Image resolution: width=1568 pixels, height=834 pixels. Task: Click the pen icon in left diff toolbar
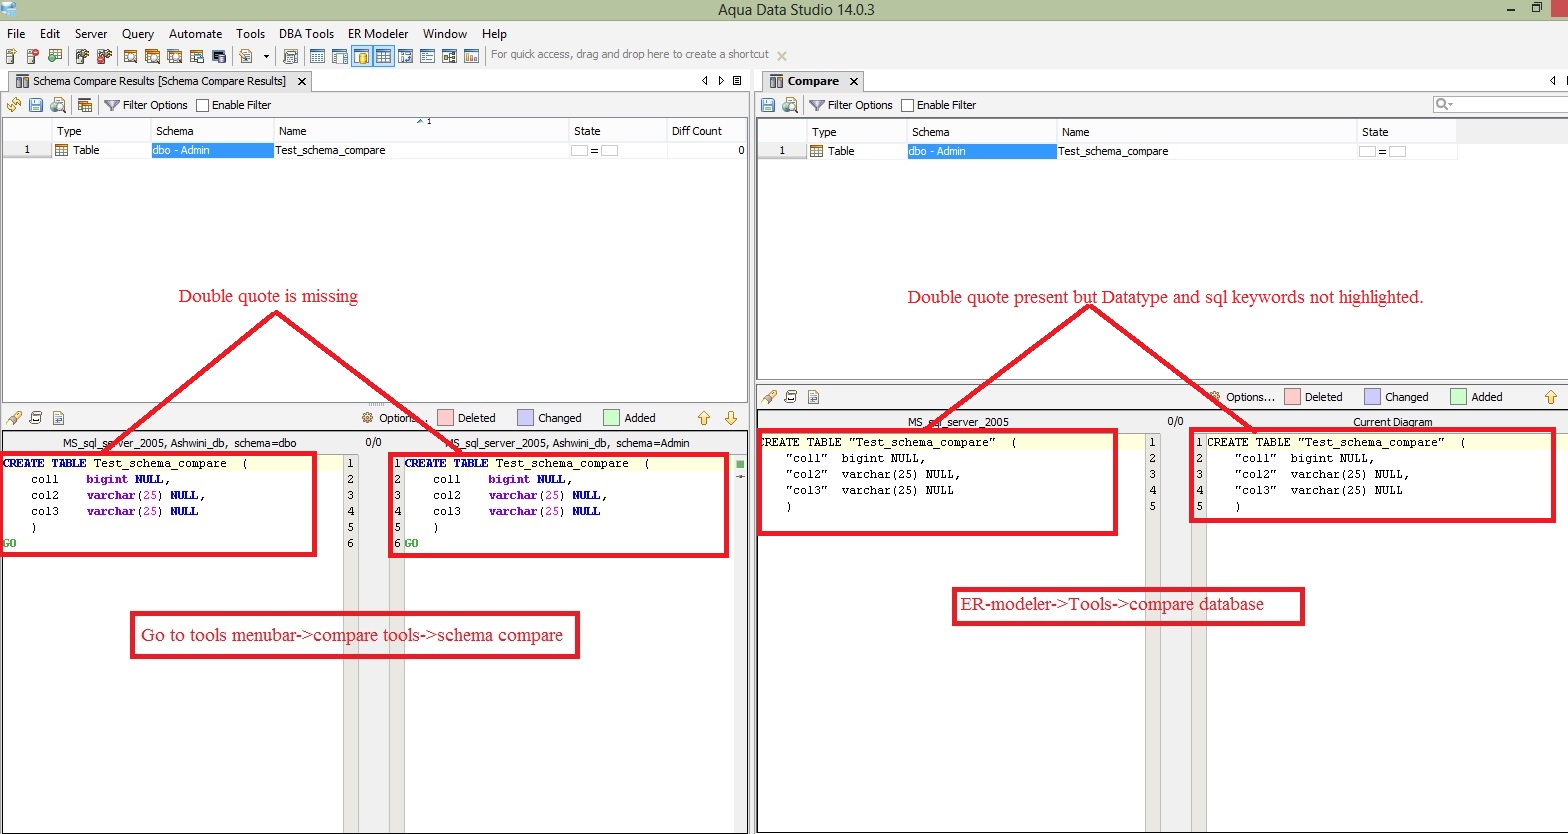click(x=14, y=418)
